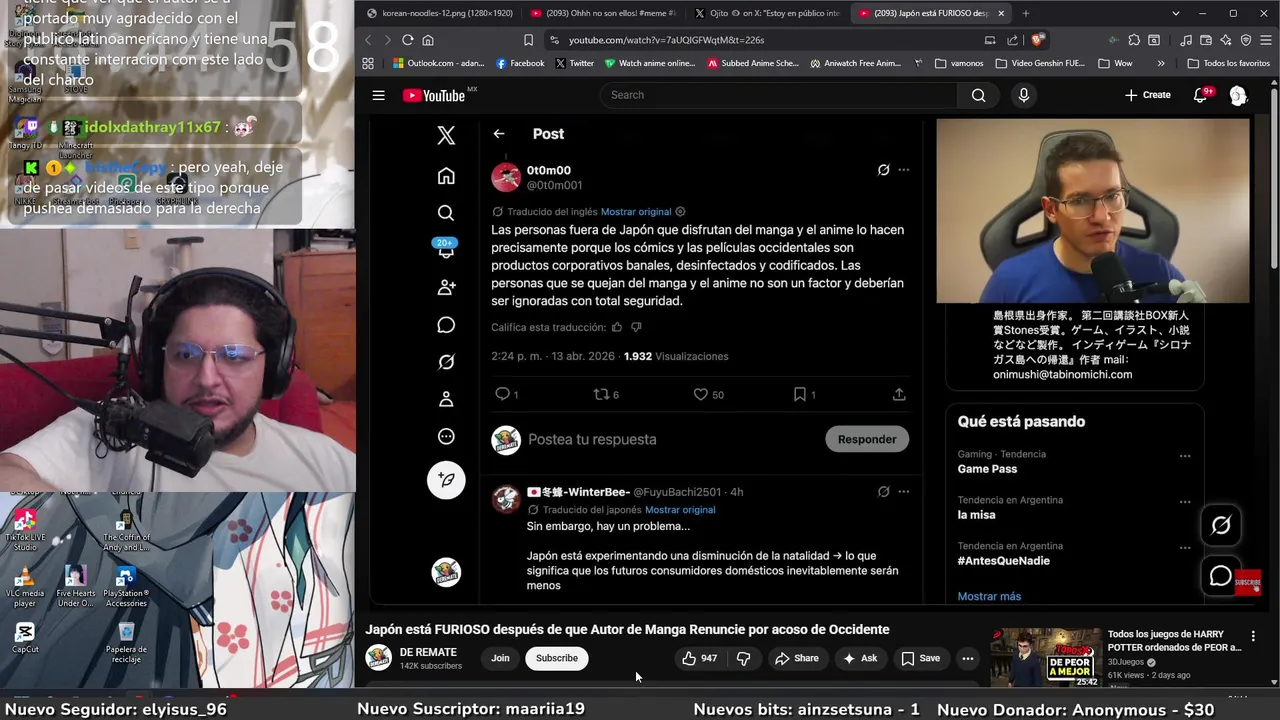
Task: Switch to Ojito on X tab
Action: [x=767, y=13]
